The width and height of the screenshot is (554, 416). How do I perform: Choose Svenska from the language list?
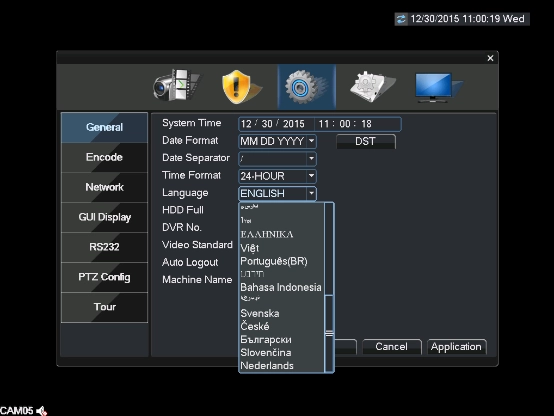pyautogui.click(x=260, y=314)
